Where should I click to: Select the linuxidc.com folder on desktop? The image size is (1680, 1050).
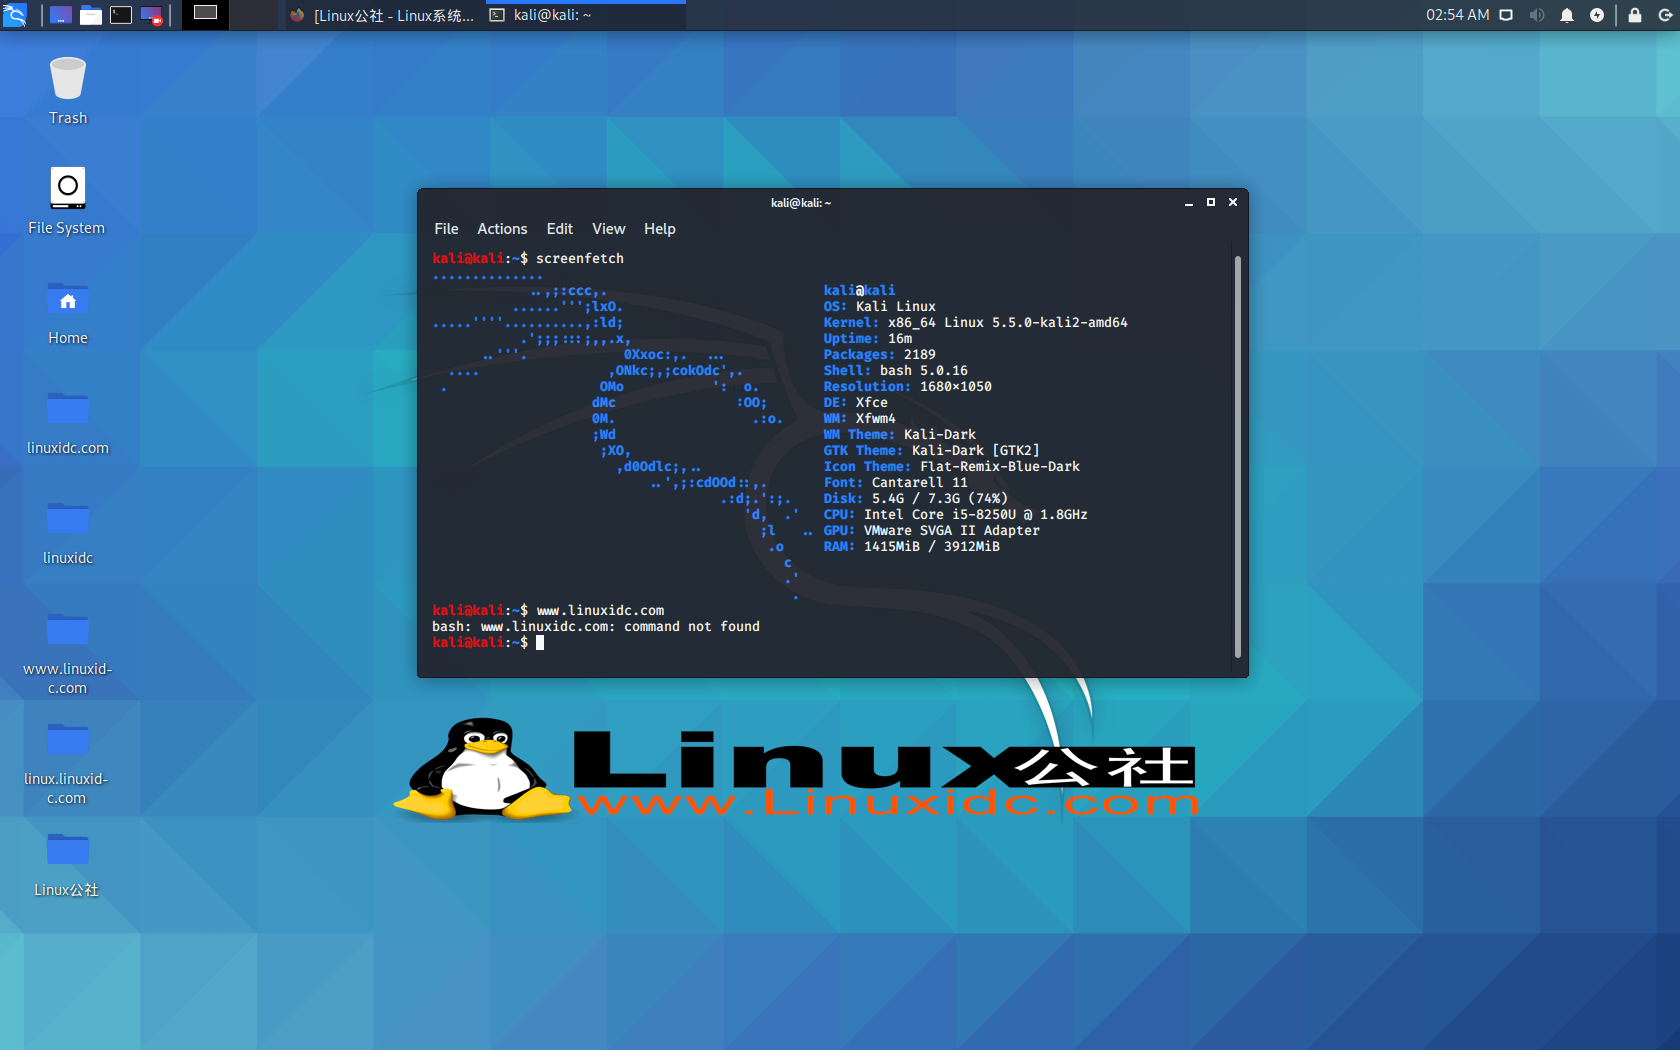click(x=68, y=422)
